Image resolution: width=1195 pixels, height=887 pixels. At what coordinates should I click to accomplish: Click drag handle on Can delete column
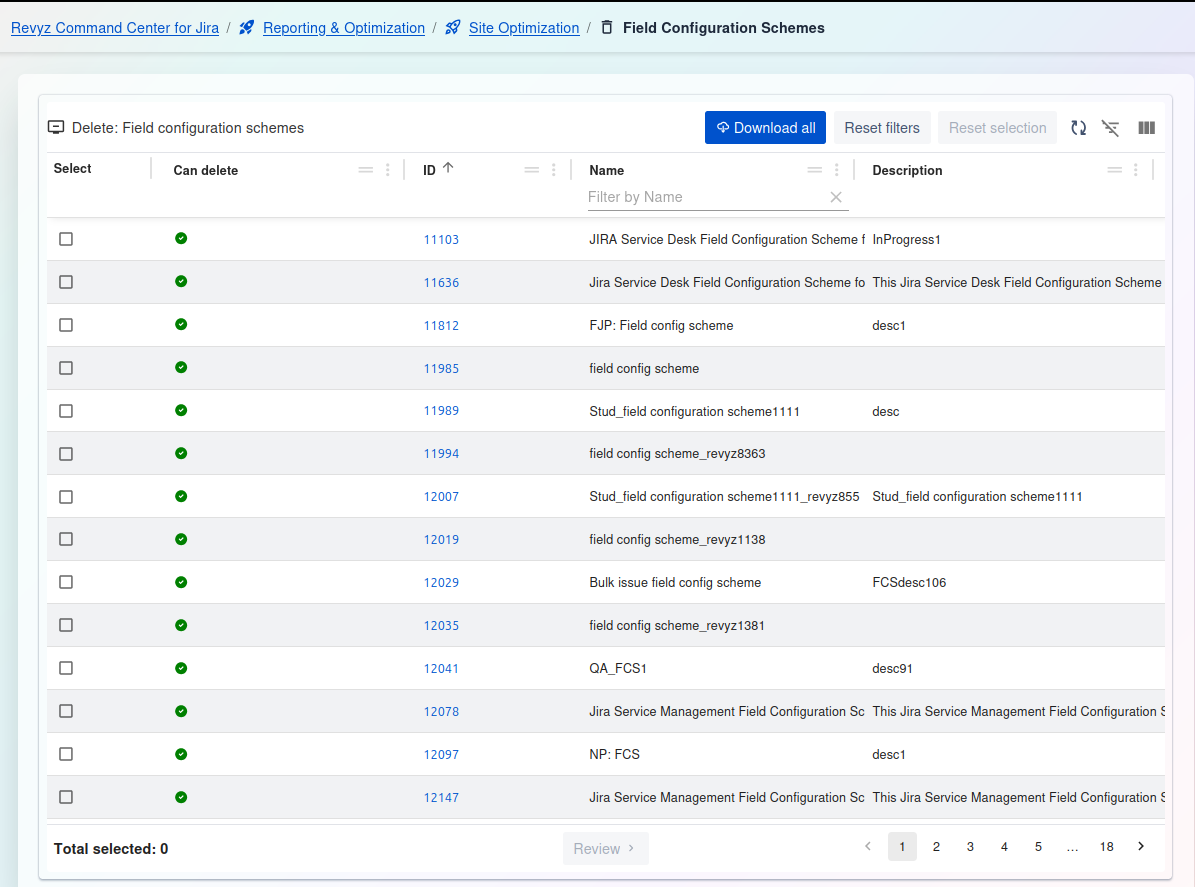click(x=366, y=170)
